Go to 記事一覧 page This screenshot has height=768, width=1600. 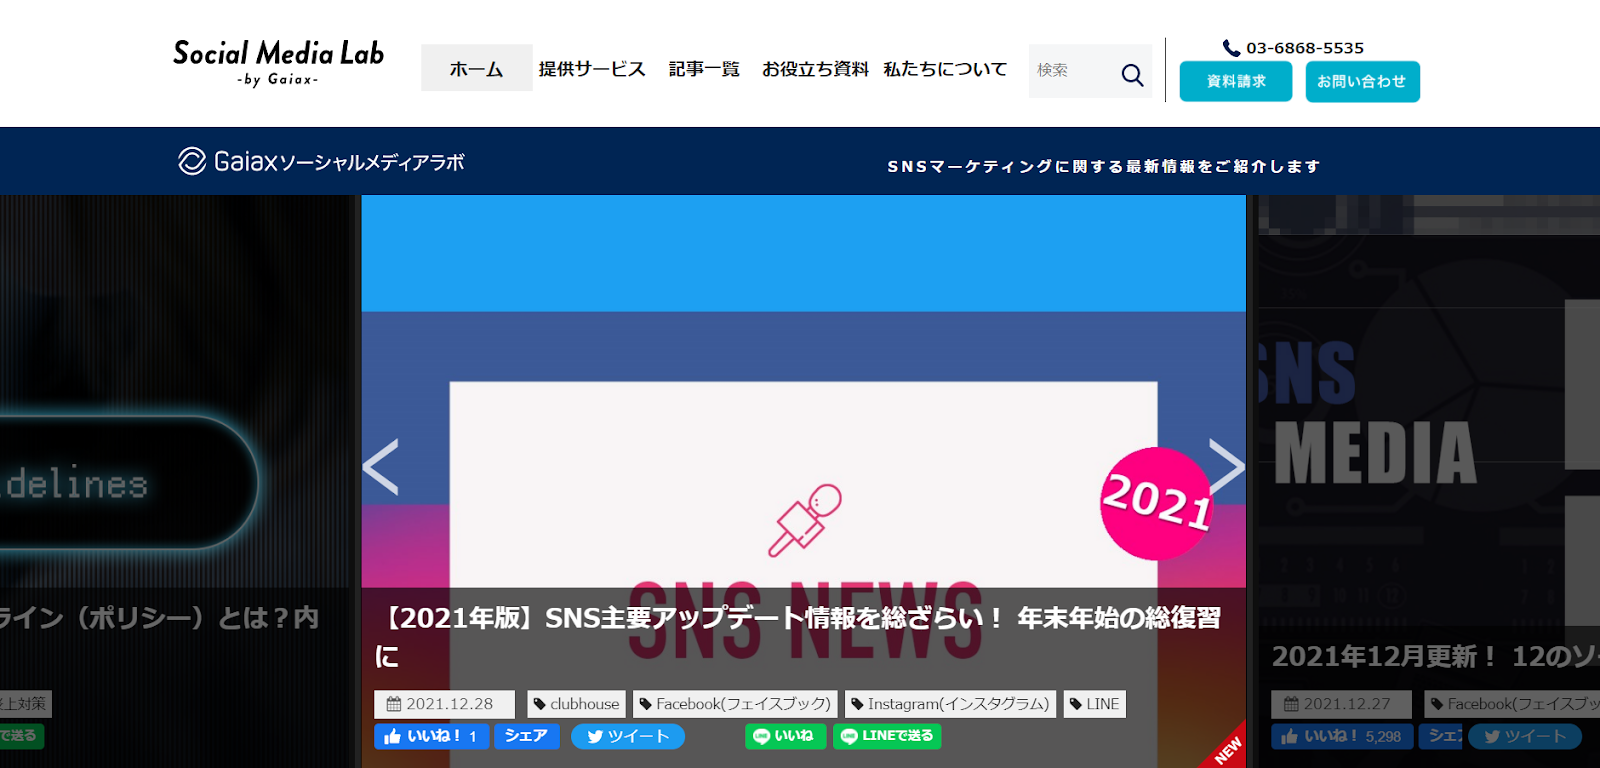[704, 69]
